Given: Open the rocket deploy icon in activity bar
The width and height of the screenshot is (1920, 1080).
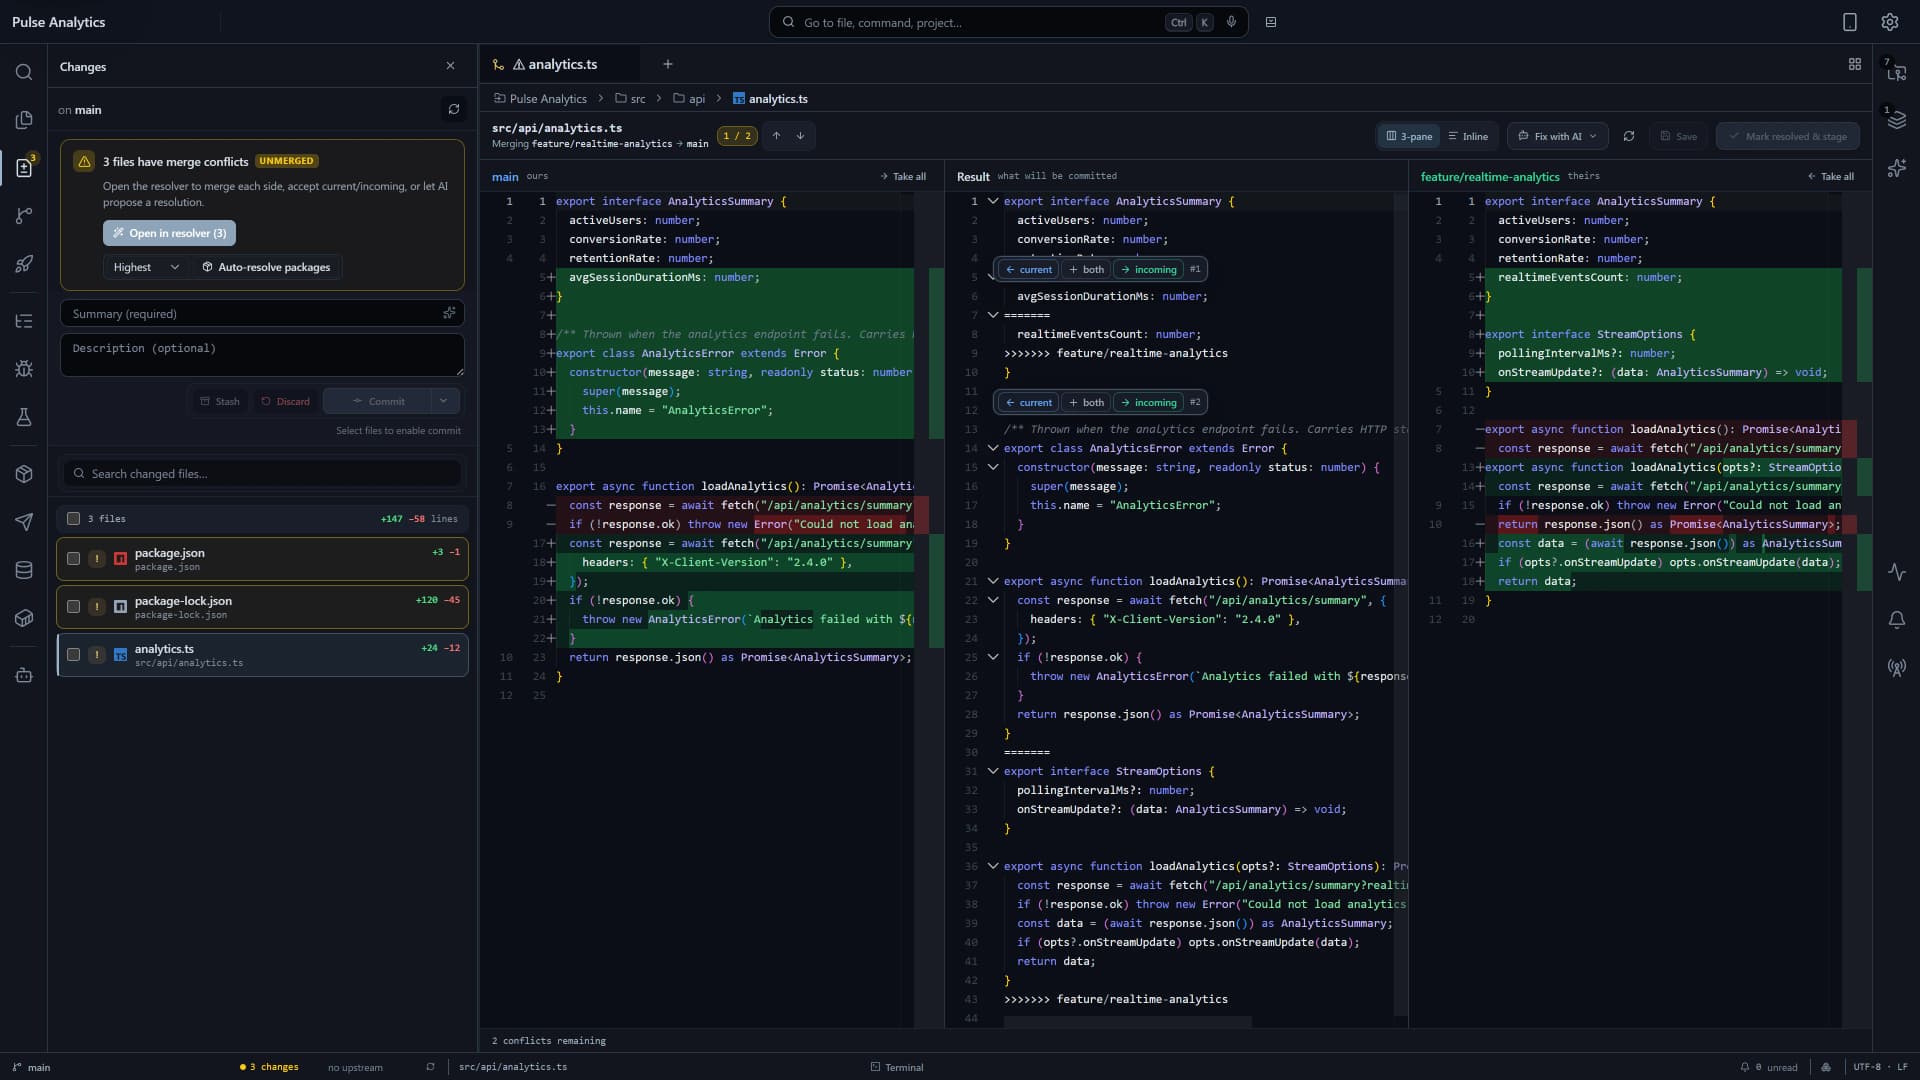Looking at the screenshot, I should 24,264.
